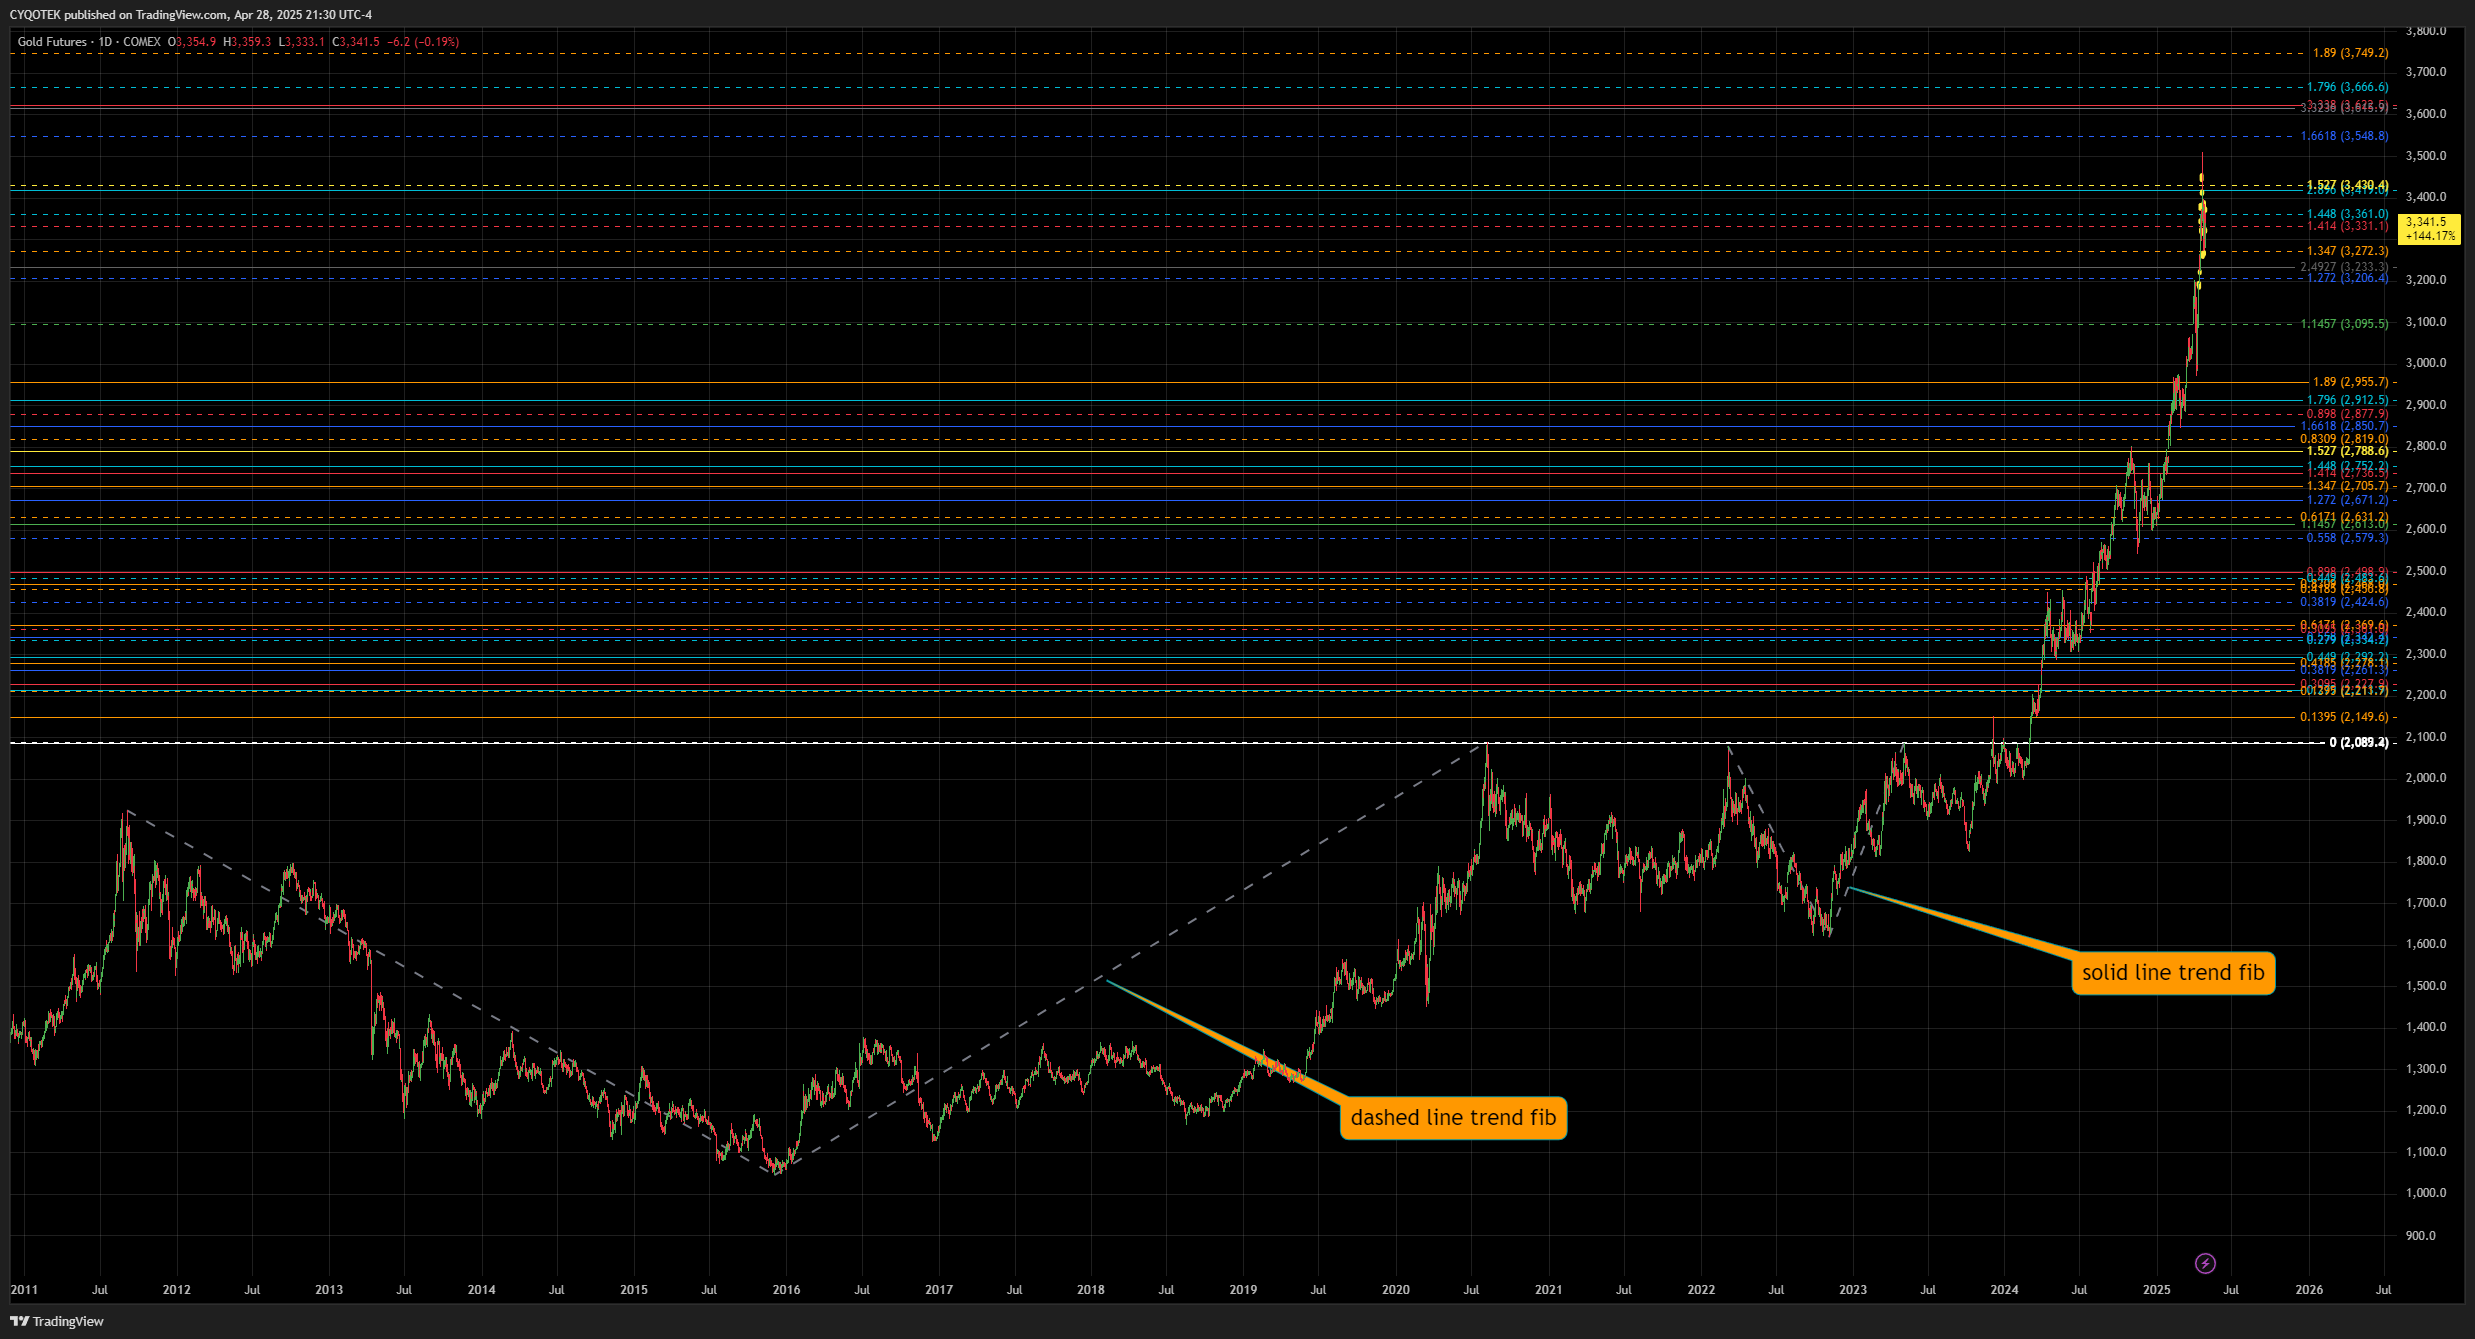Click the TradingView logo at bottom left
2475x1339 pixels.
tap(57, 1321)
